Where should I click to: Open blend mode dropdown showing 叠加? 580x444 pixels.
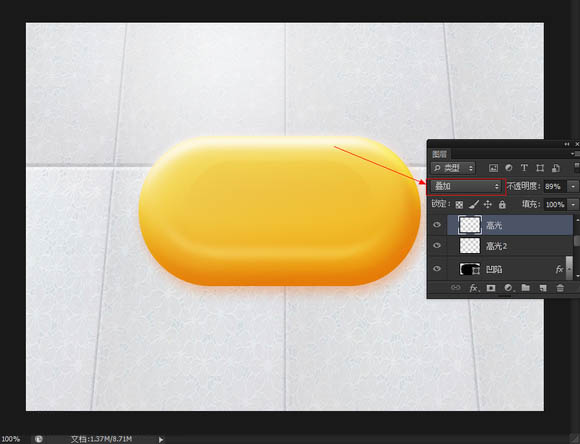pyautogui.click(x=466, y=186)
